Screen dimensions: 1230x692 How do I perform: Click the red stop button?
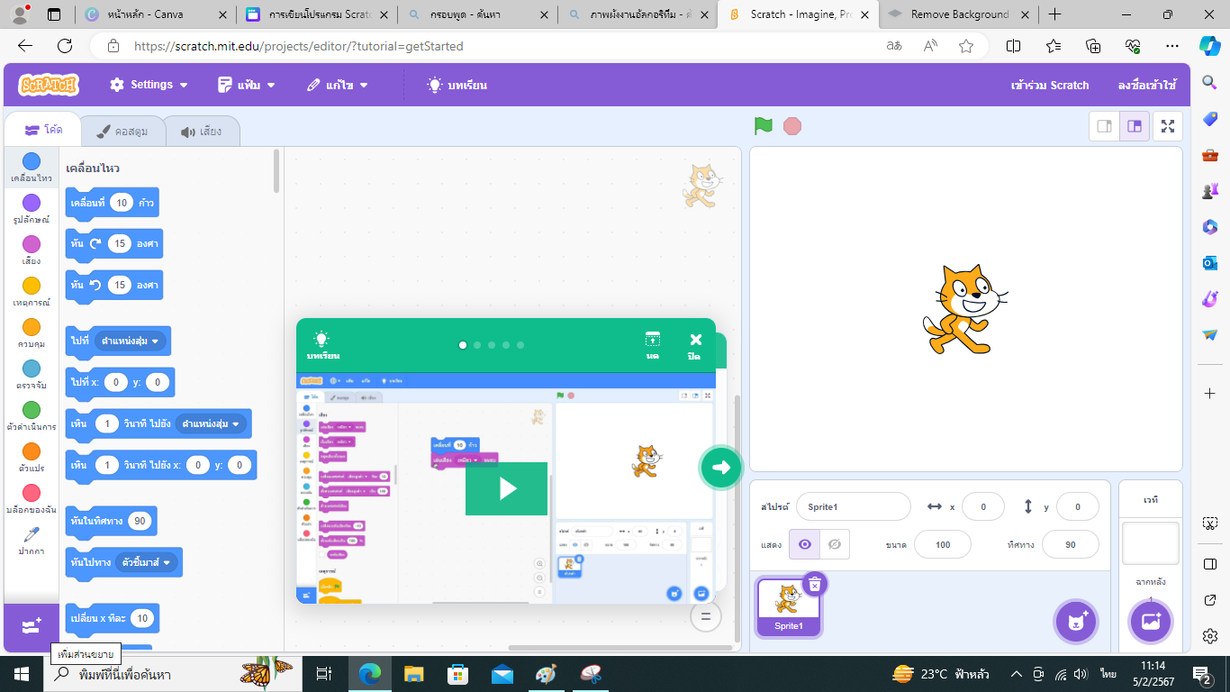[x=792, y=126]
